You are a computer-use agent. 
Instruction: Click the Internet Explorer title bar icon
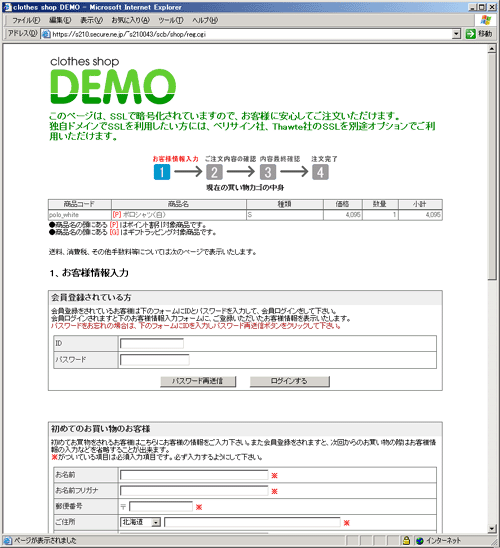click(7, 7)
